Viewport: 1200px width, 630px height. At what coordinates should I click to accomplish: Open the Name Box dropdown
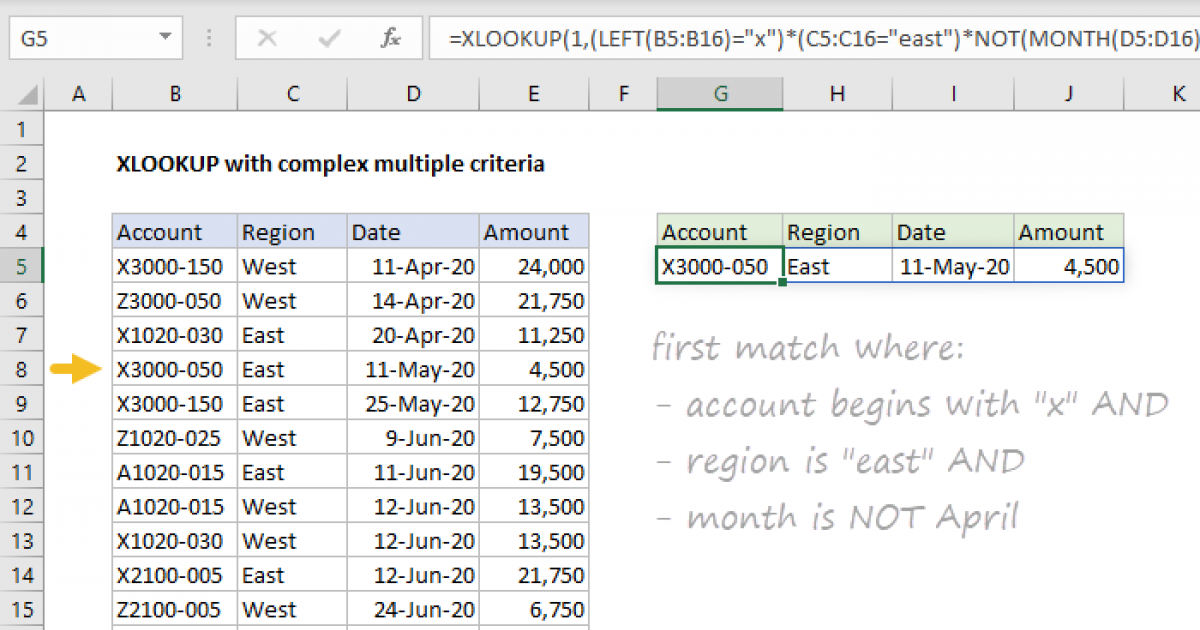click(167, 38)
